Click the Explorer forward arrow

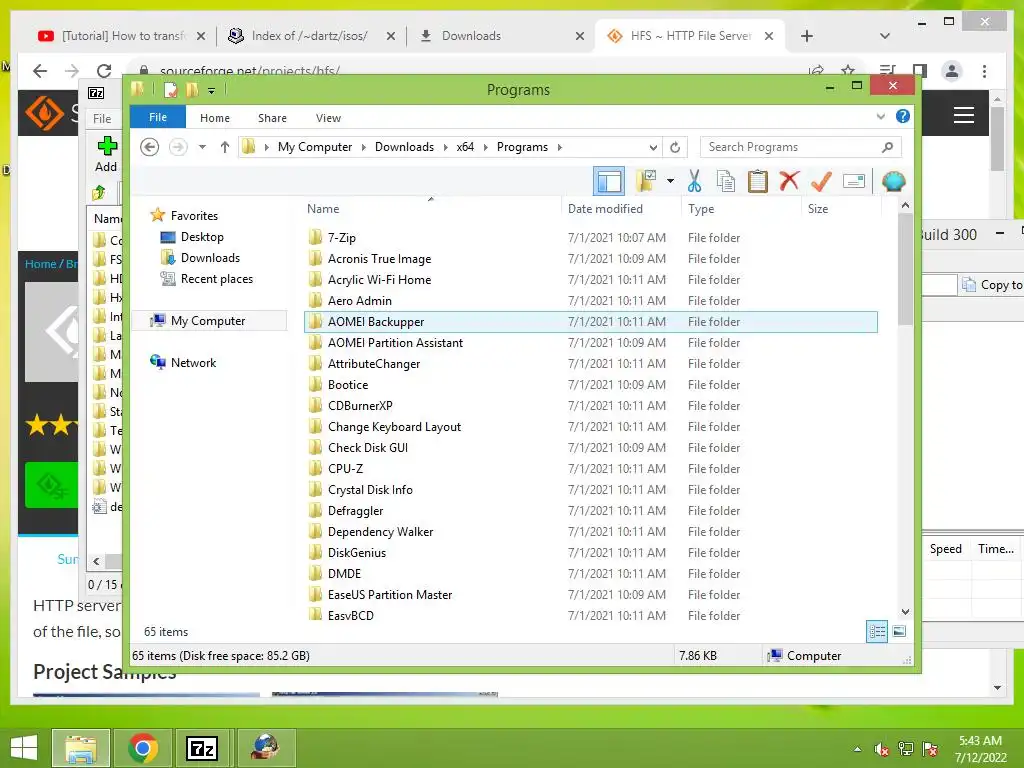(178, 147)
